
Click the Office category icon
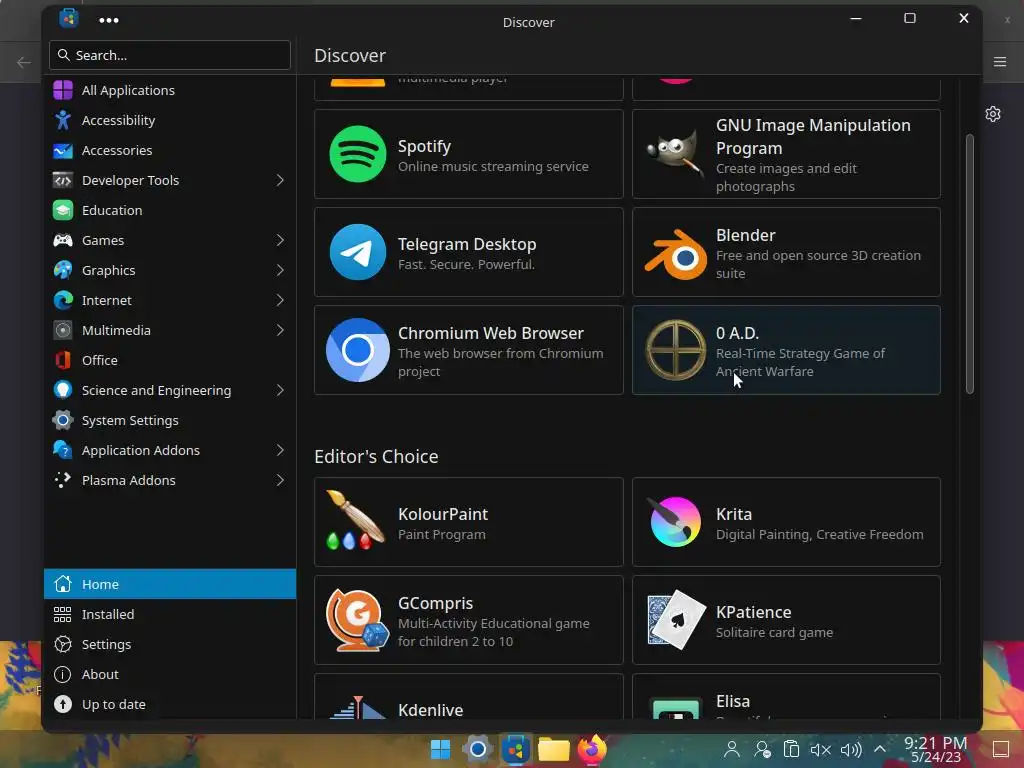click(x=63, y=360)
